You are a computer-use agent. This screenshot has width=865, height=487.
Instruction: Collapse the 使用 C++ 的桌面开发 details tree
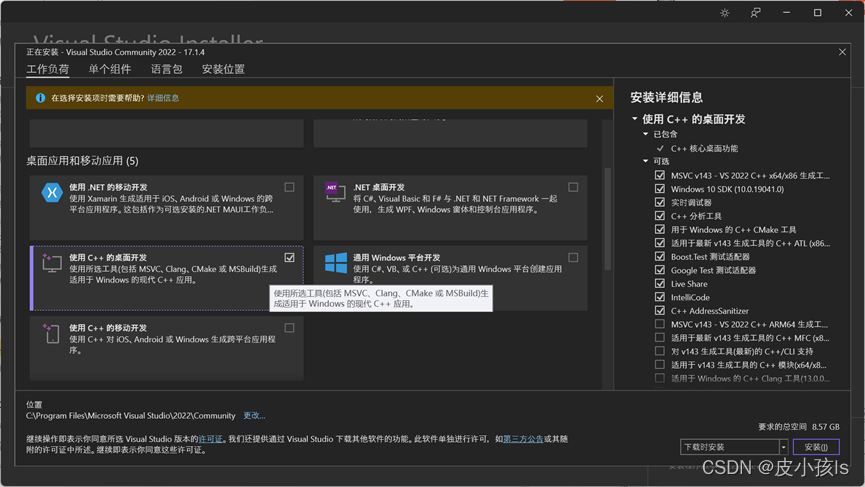coord(634,119)
